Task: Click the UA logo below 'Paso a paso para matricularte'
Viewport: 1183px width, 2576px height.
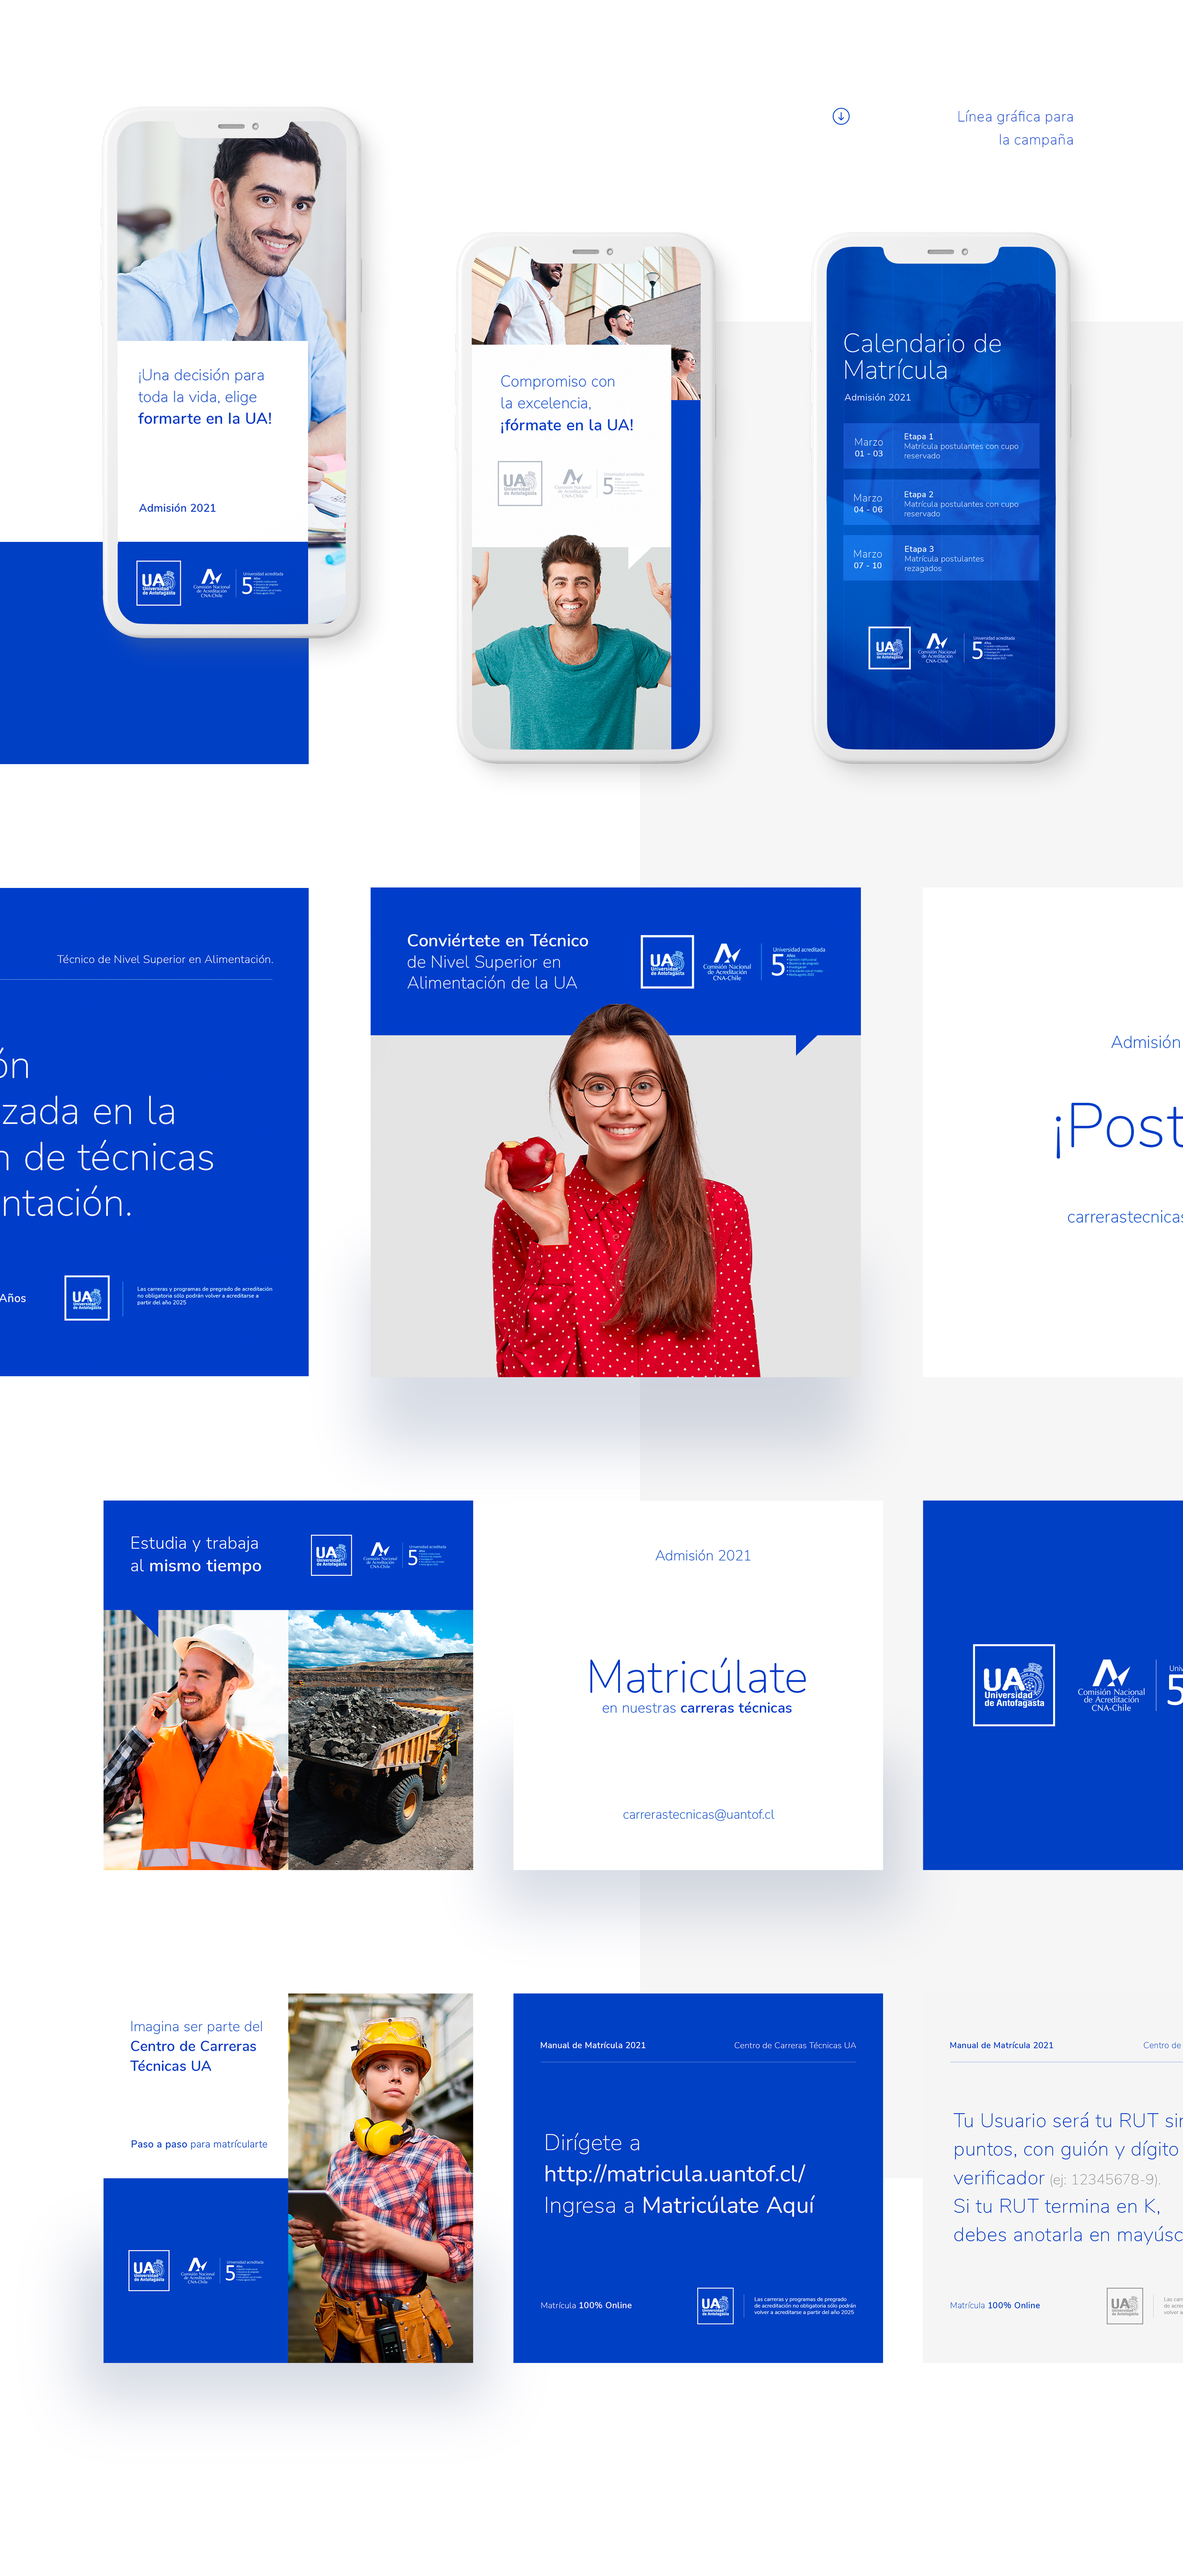Action: tap(149, 2270)
